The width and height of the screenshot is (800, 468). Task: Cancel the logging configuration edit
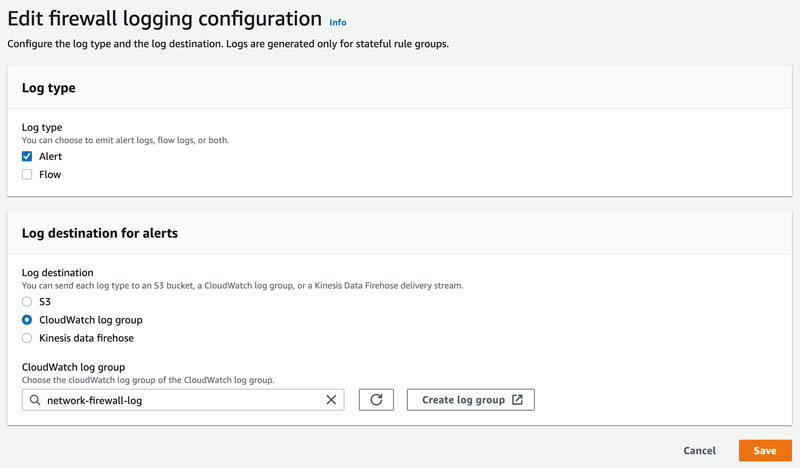[x=699, y=451]
